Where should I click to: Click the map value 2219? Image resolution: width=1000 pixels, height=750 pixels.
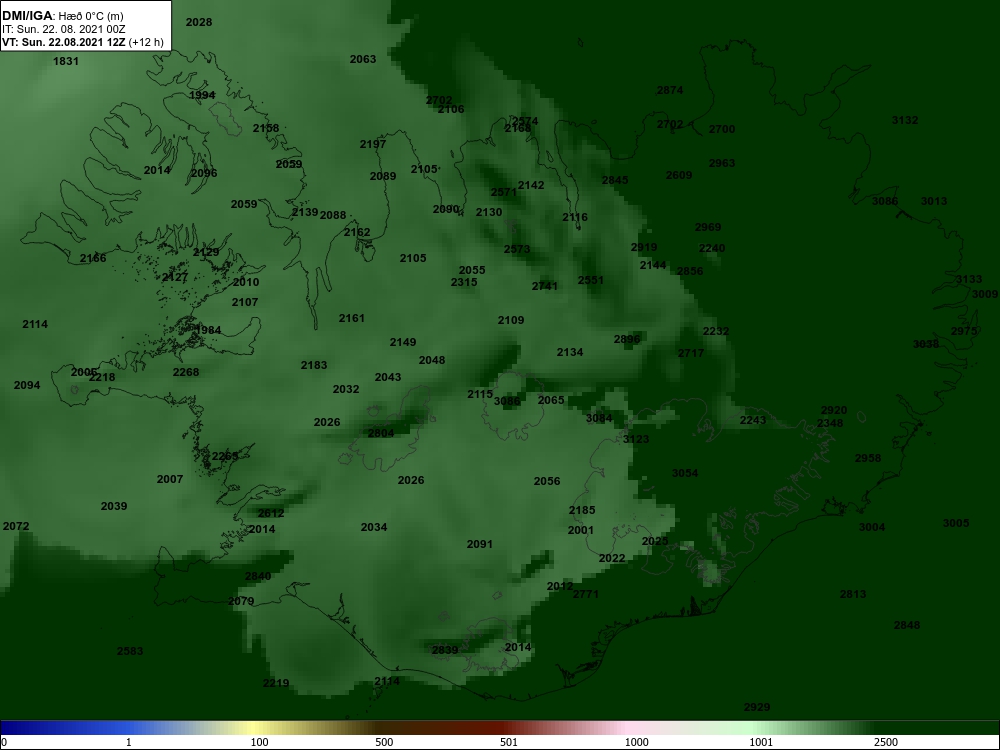[276, 684]
